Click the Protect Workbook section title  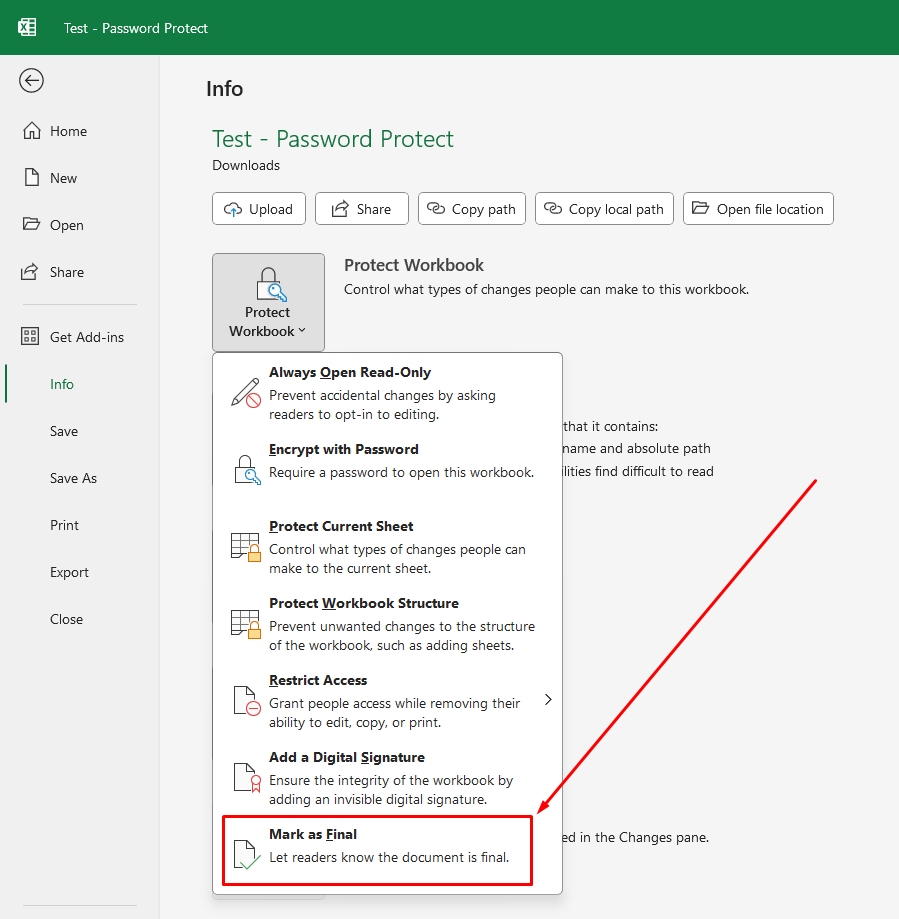click(414, 265)
